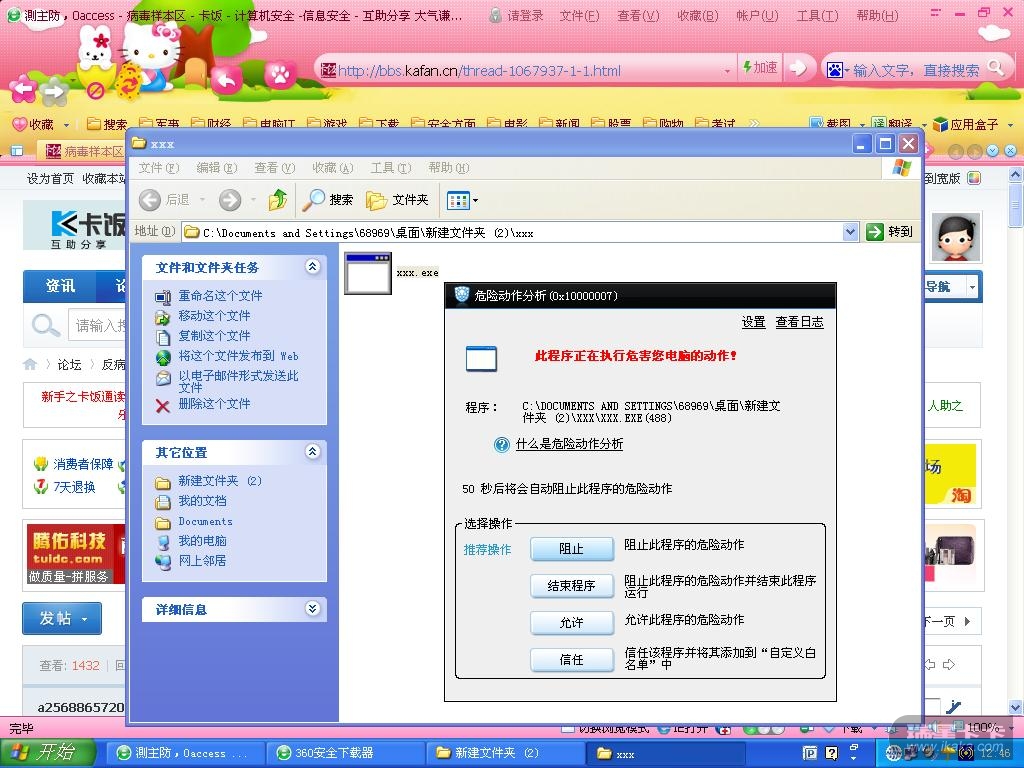Open File (文件) menu in Explorer window
The height and width of the screenshot is (768, 1024).
[159, 168]
